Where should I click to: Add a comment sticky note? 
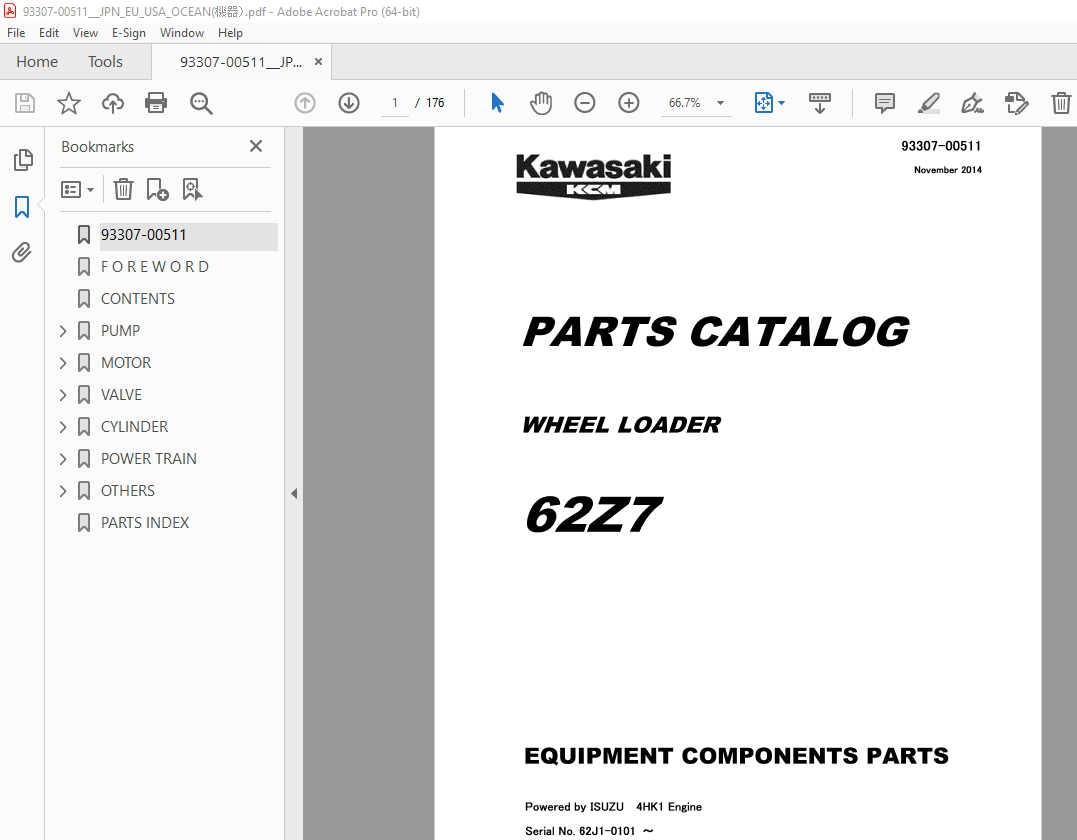(885, 103)
